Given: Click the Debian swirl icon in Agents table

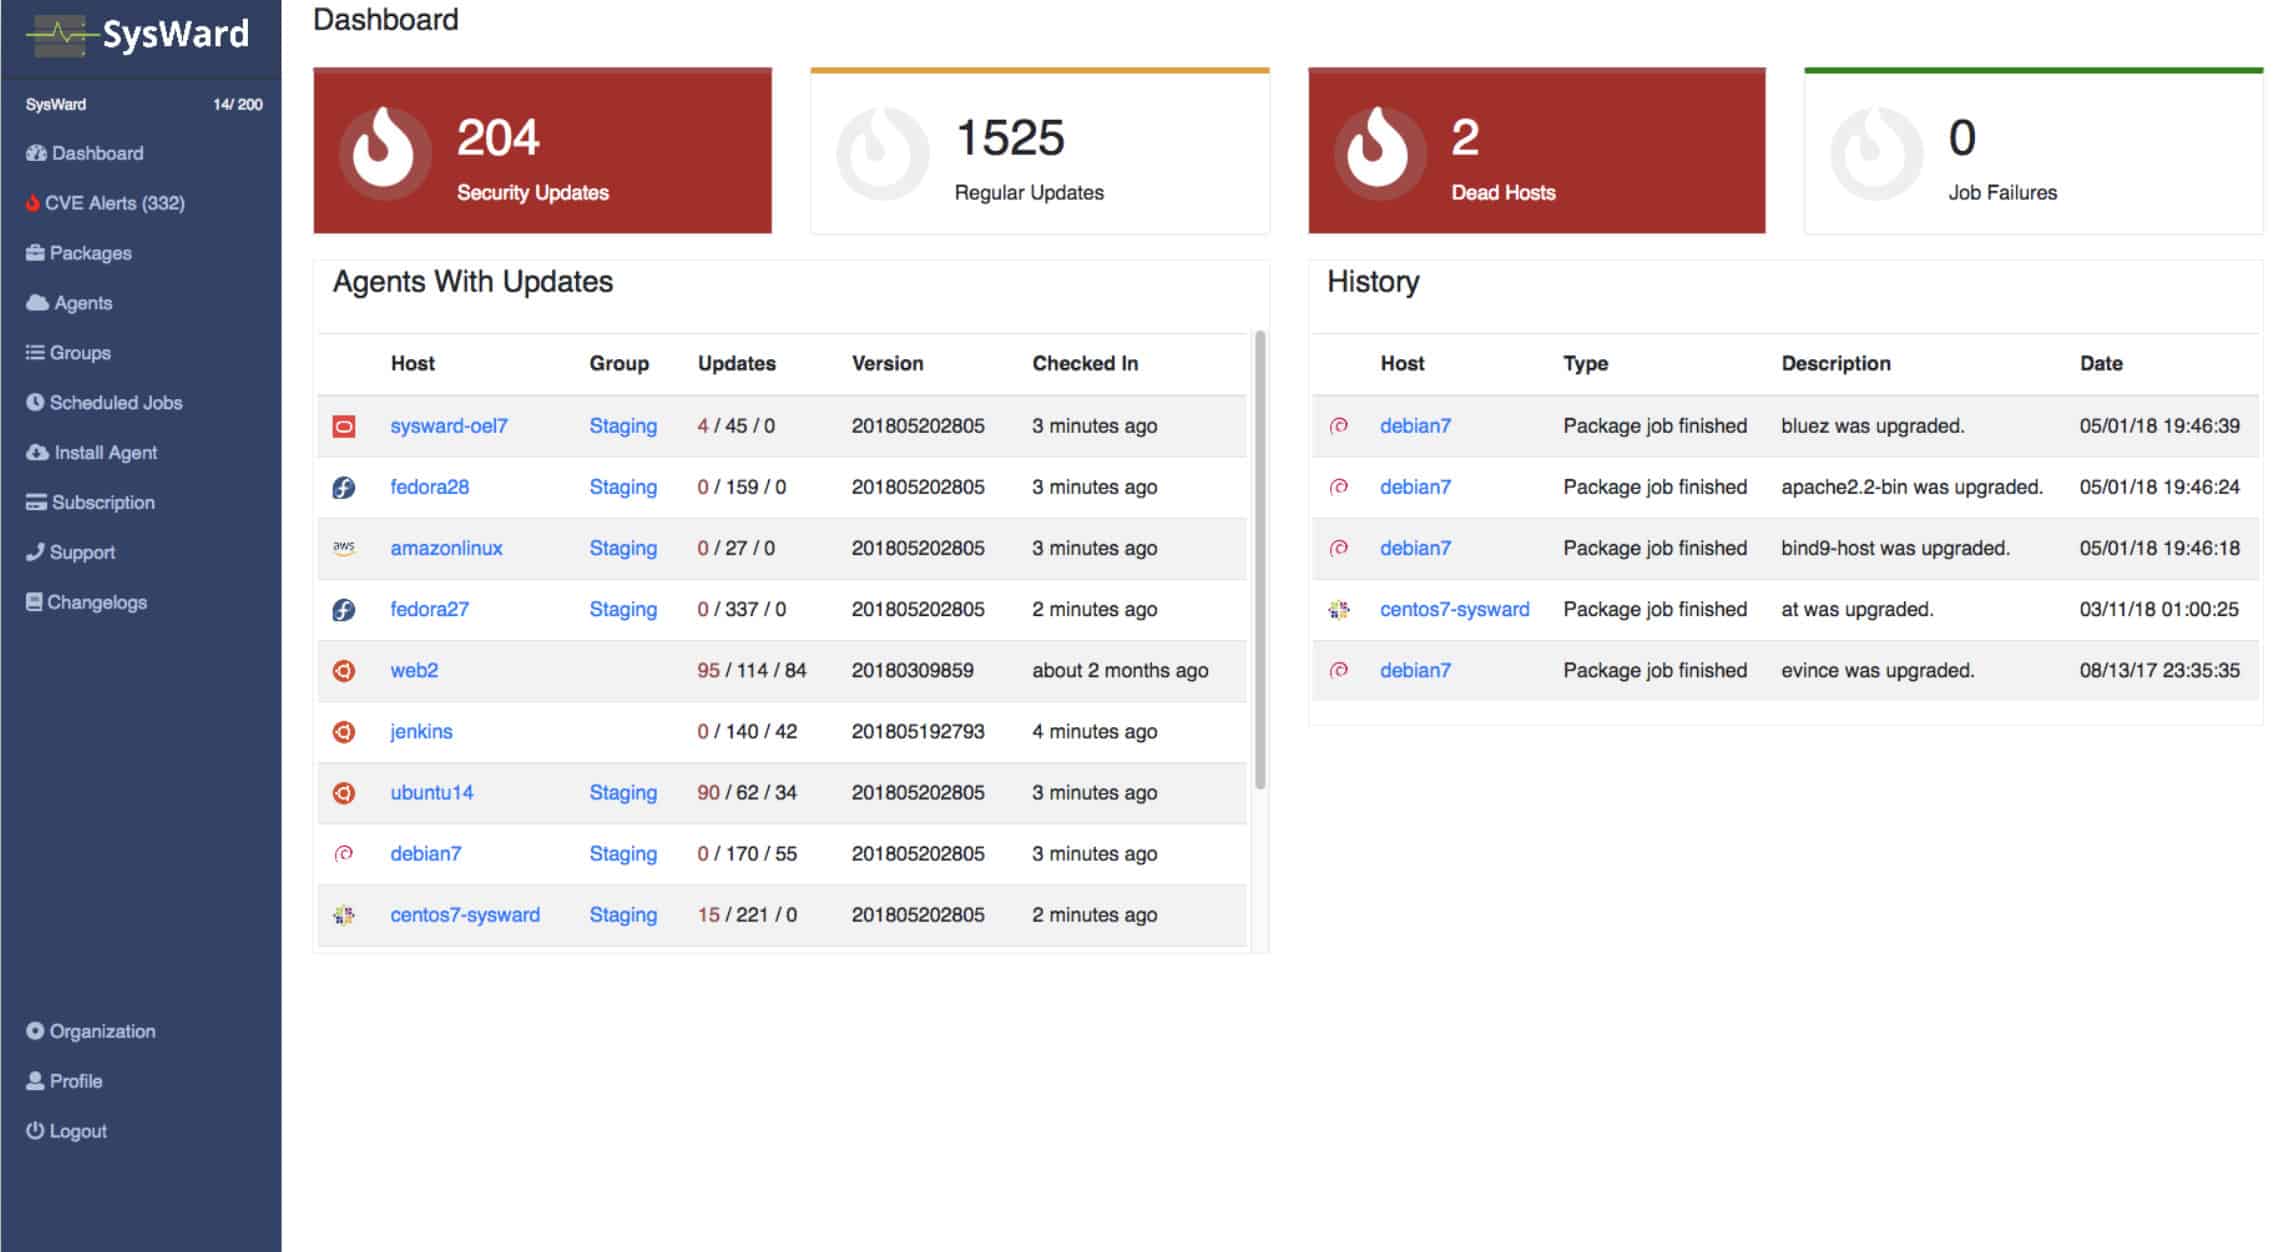Looking at the screenshot, I should click(x=344, y=854).
